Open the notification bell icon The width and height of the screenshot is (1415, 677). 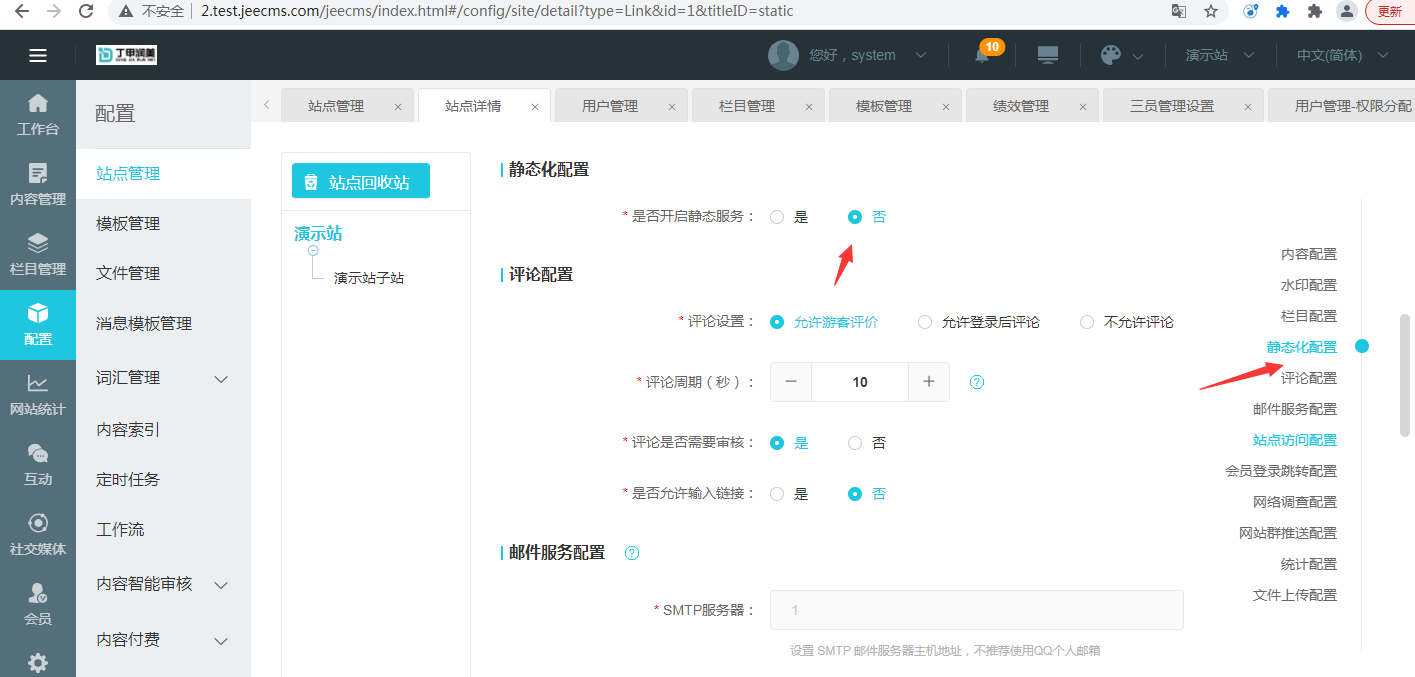982,56
